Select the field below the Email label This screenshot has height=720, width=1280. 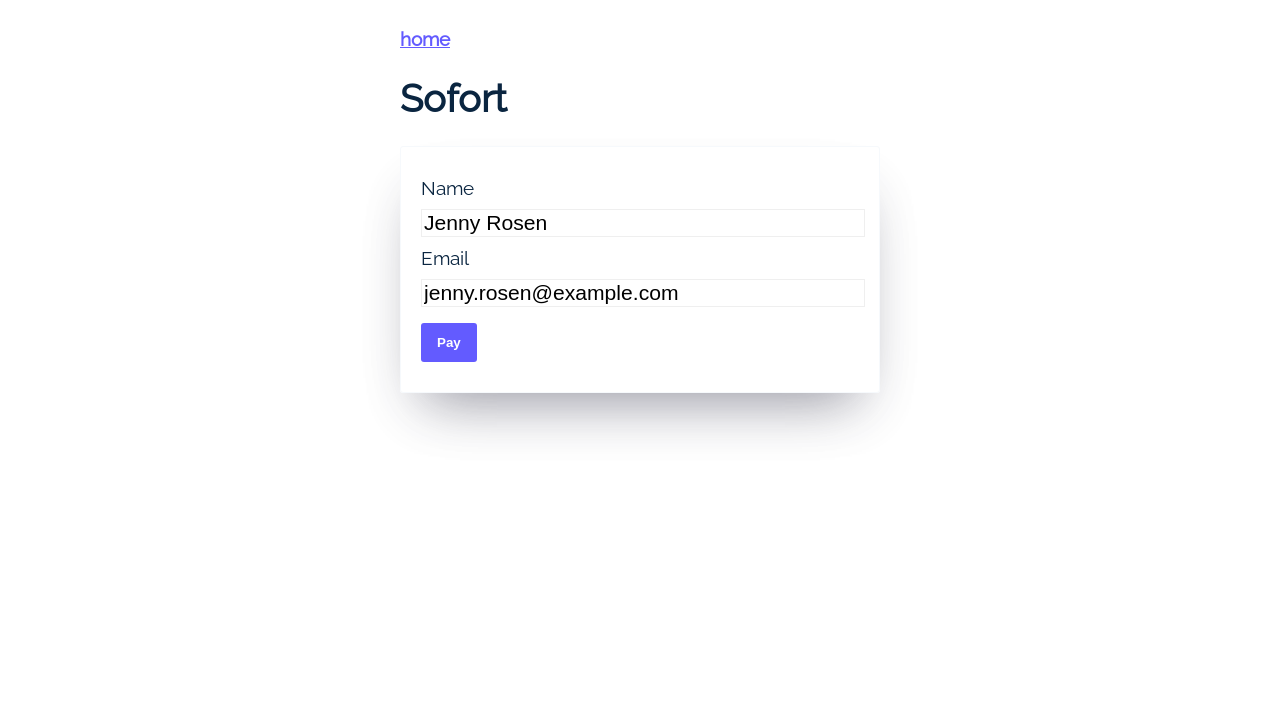642,293
